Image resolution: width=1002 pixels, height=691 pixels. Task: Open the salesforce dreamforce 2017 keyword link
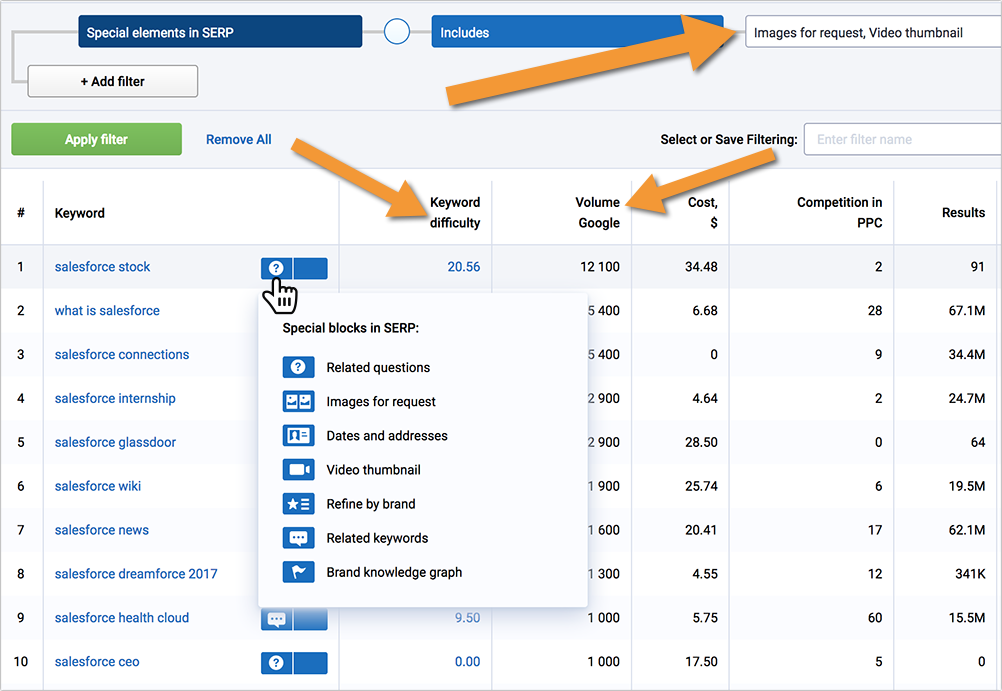pos(136,574)
